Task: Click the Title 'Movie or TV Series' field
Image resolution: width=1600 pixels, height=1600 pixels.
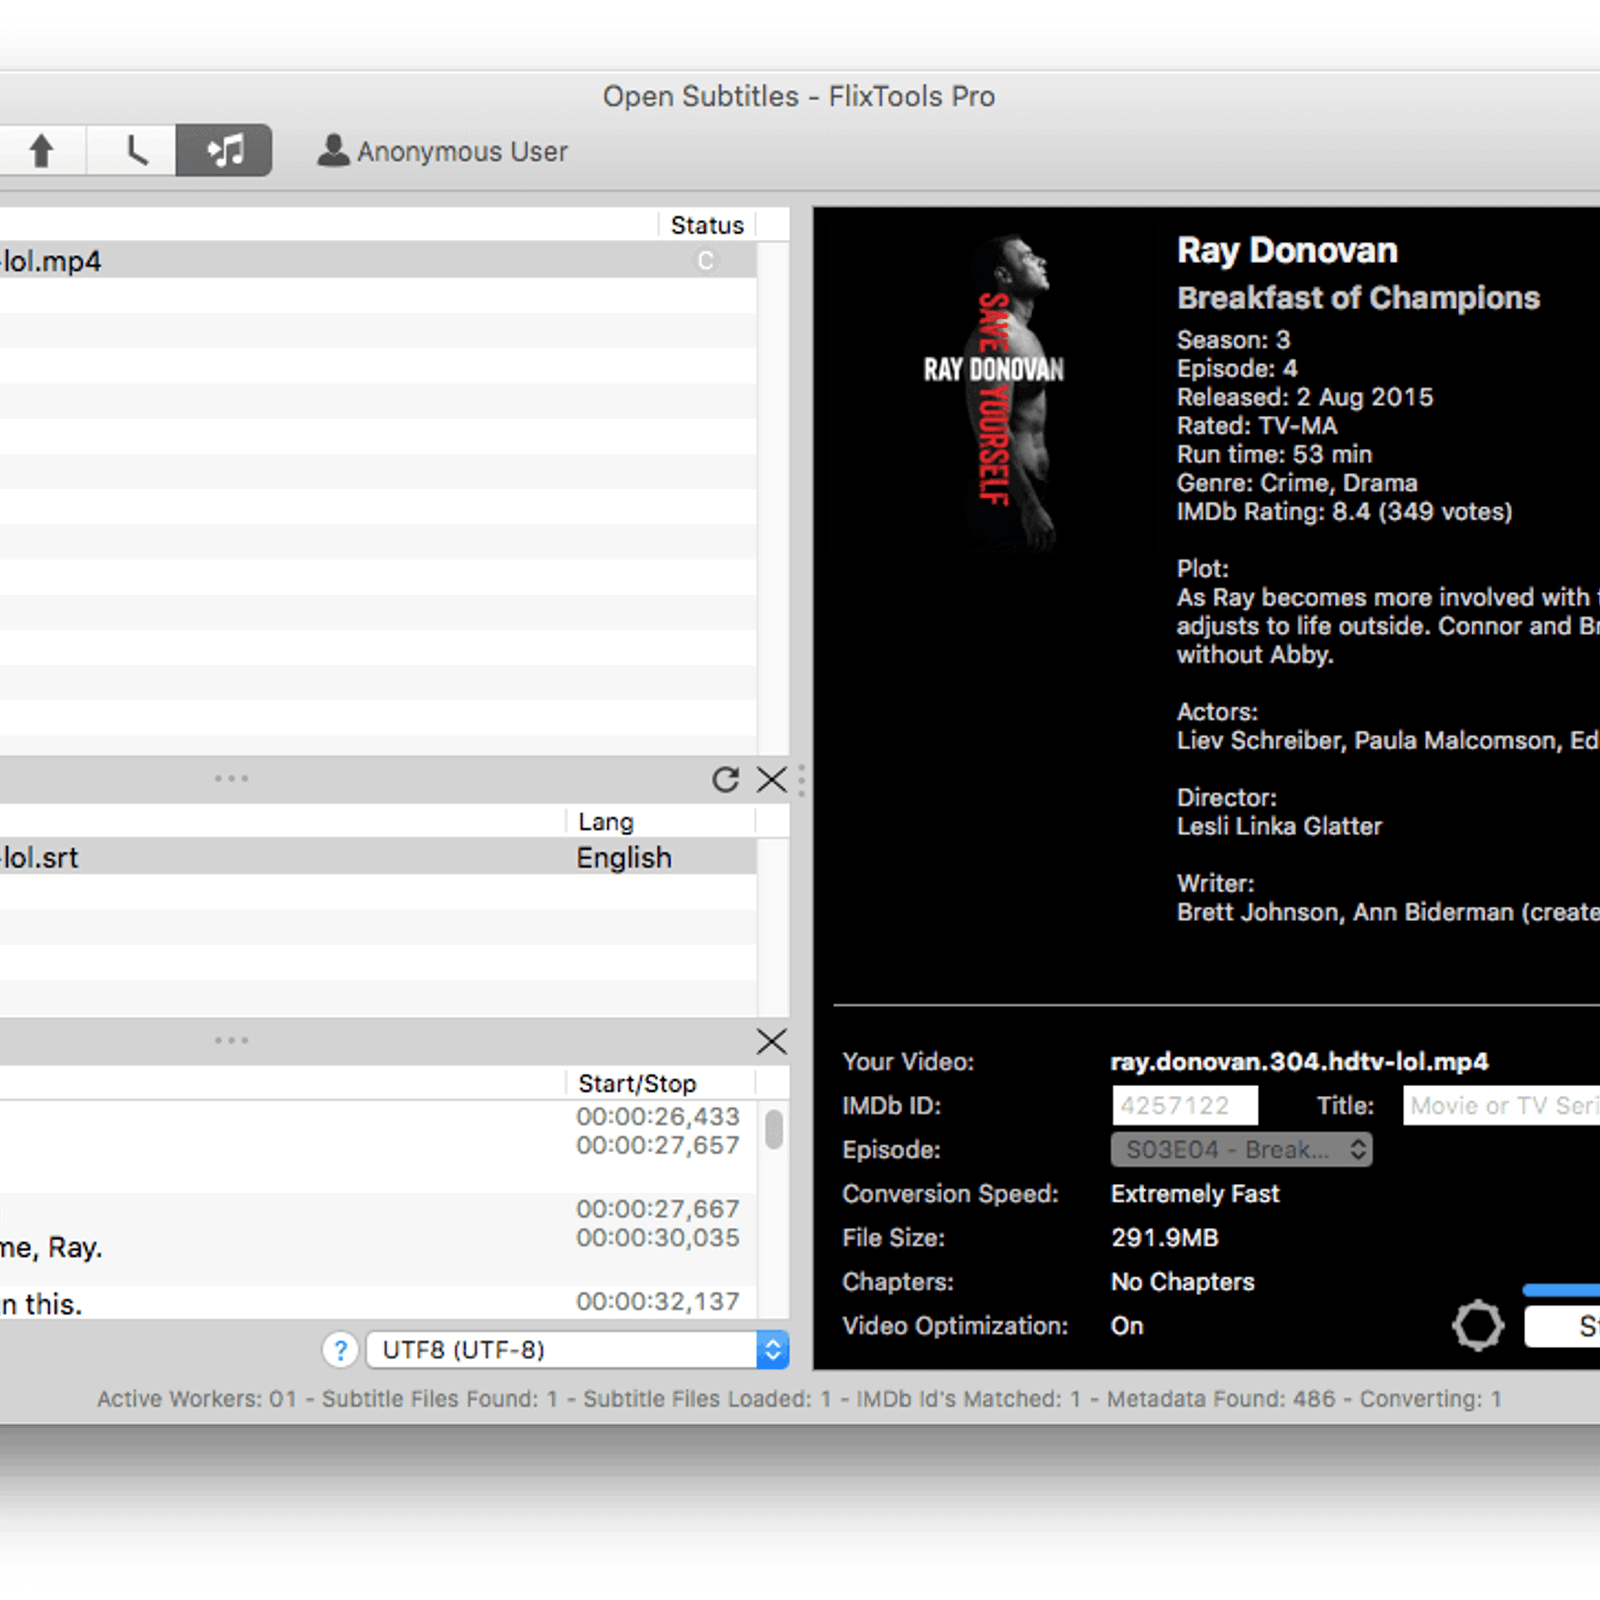Action: [x=1502, y=1105]
